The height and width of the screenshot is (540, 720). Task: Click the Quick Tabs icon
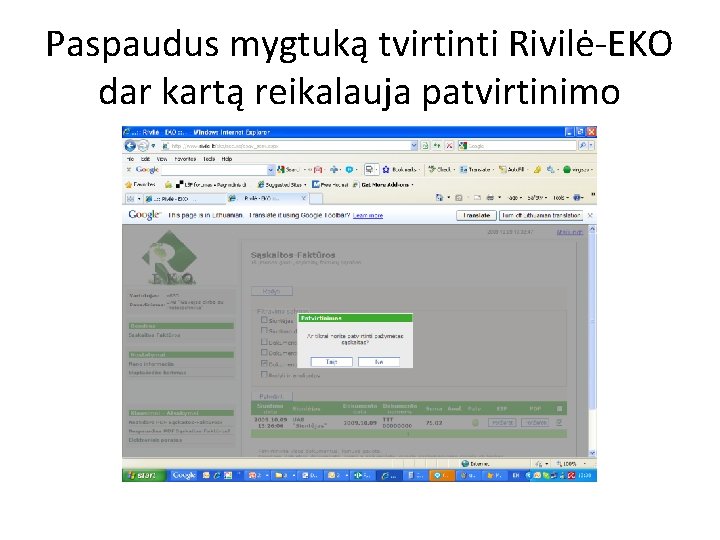[131, 199]
